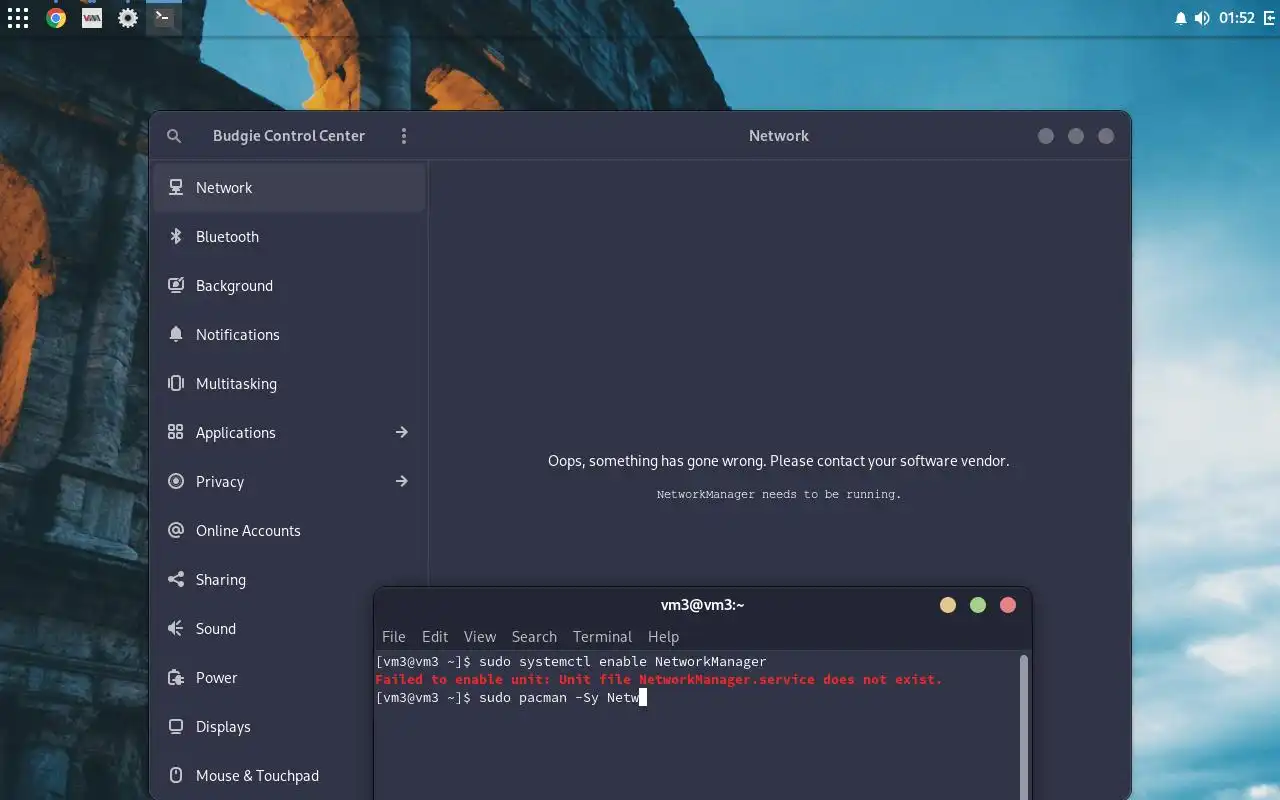Click the Displays monitor sidebar icon
The image size is (1280, 800).
point(176,726)
